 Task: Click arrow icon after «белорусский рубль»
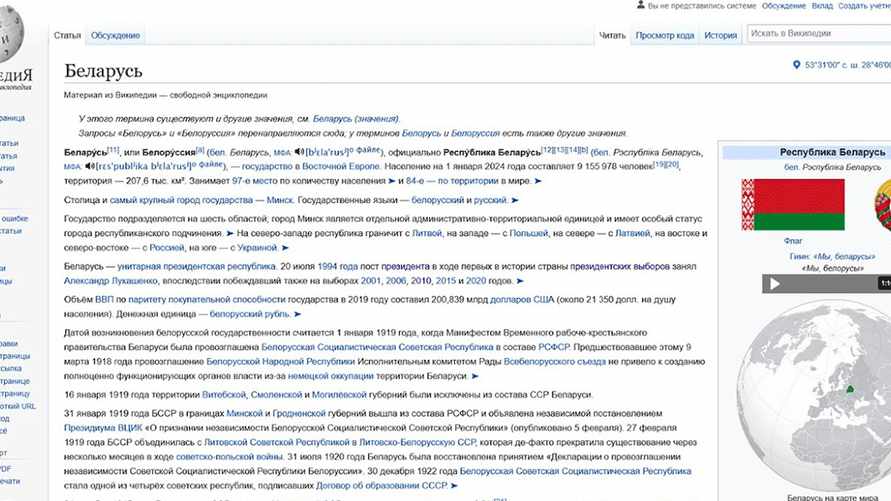point(297,314)
